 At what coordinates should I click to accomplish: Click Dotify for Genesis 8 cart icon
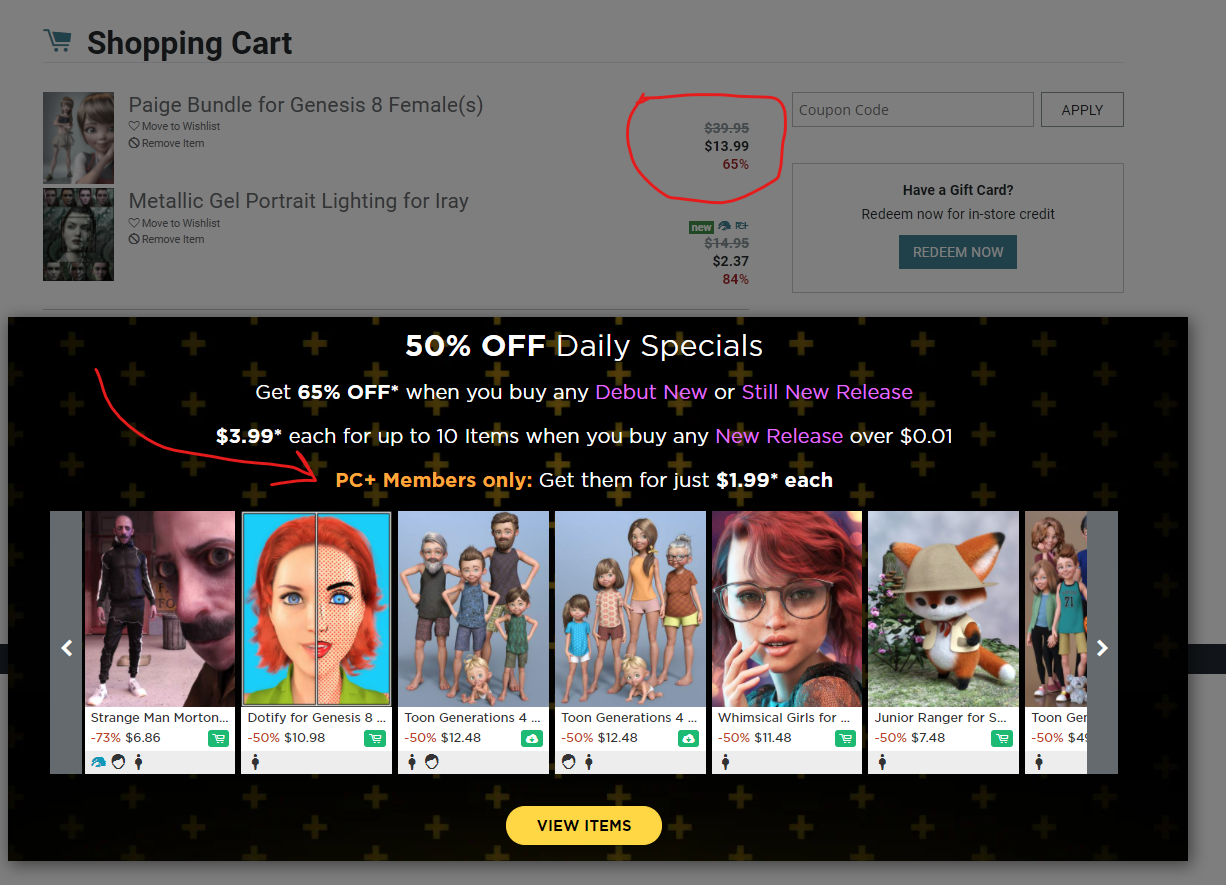[x=375, y=739]
